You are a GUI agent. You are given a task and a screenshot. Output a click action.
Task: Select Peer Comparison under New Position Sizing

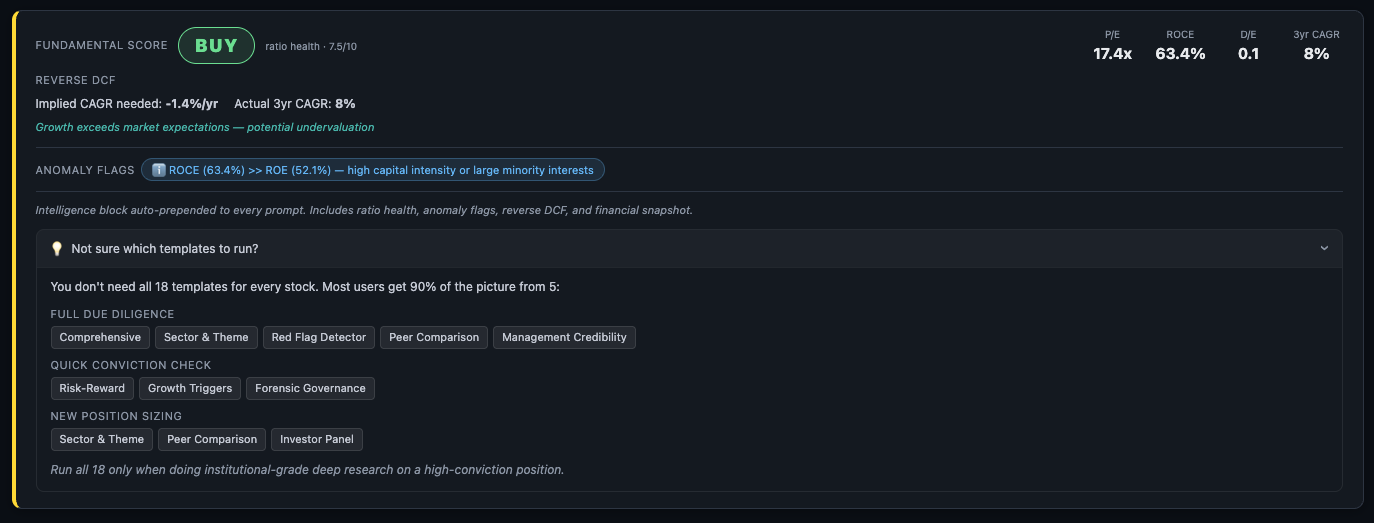point(212,439)
